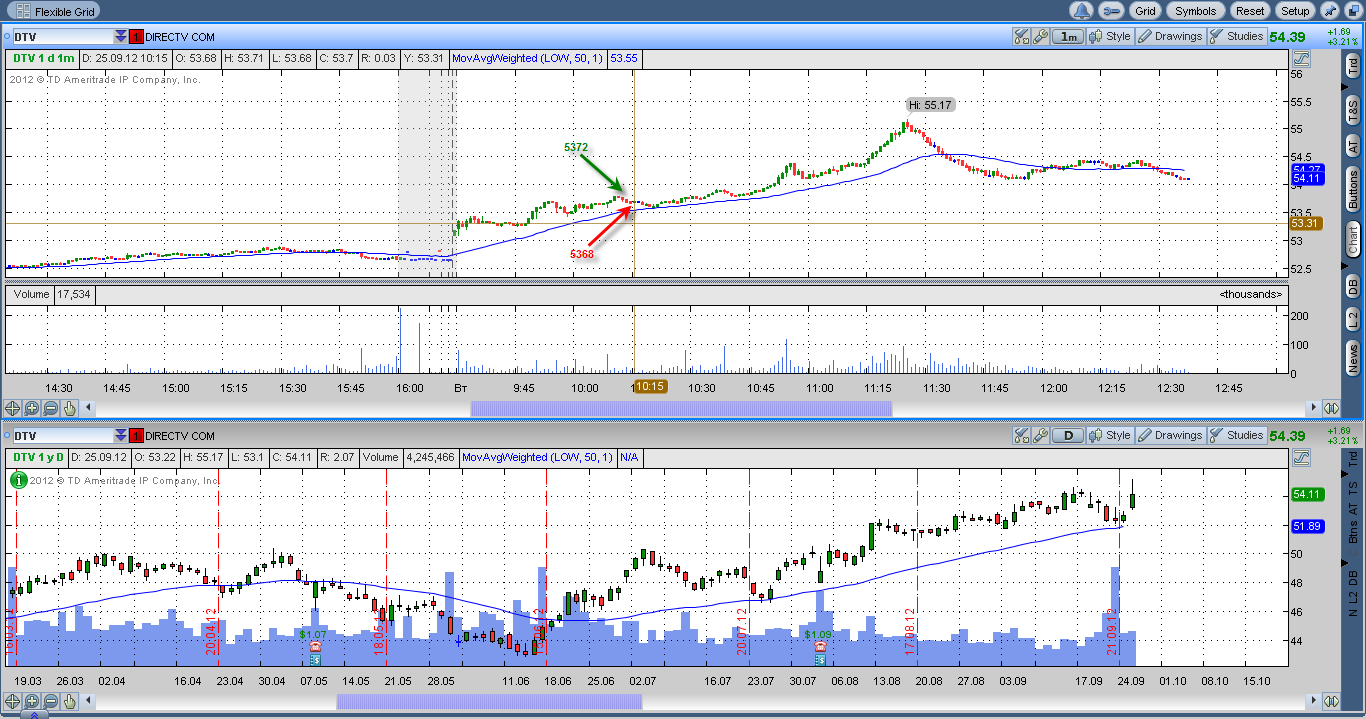Open the lower chart Style menu
The height and width of the screenshot is (719, 1366).
[x=1111, y=435]
